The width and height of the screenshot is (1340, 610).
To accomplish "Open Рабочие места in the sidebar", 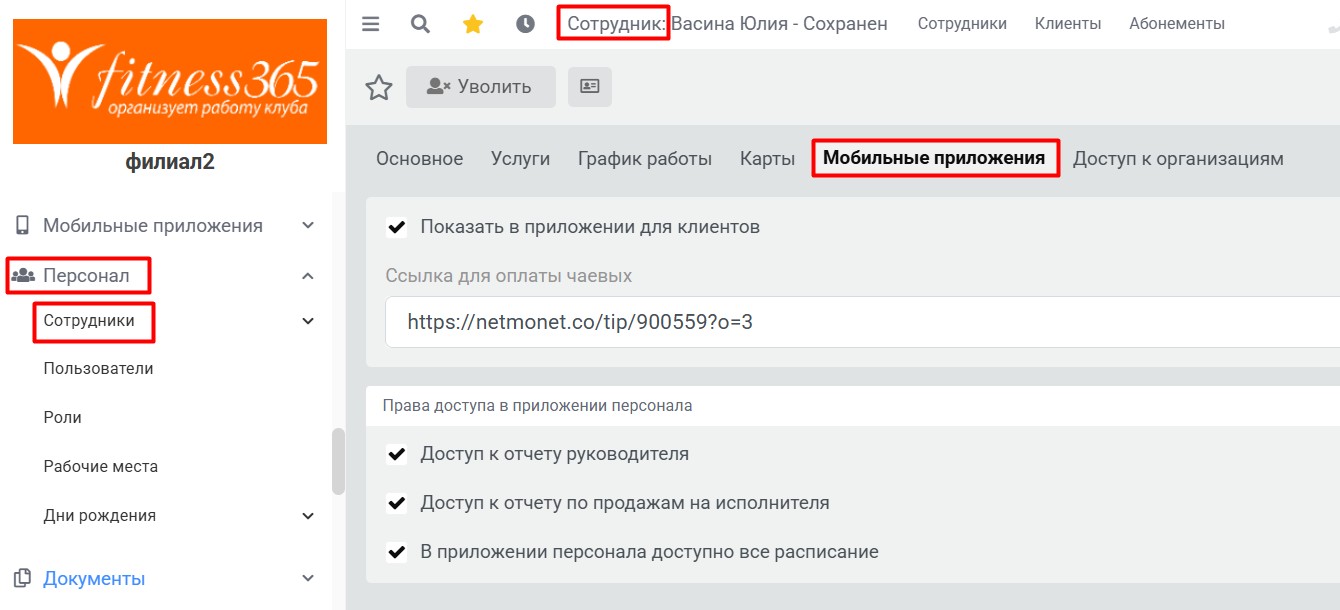I will pyautogui.click(x=100, y=466).
